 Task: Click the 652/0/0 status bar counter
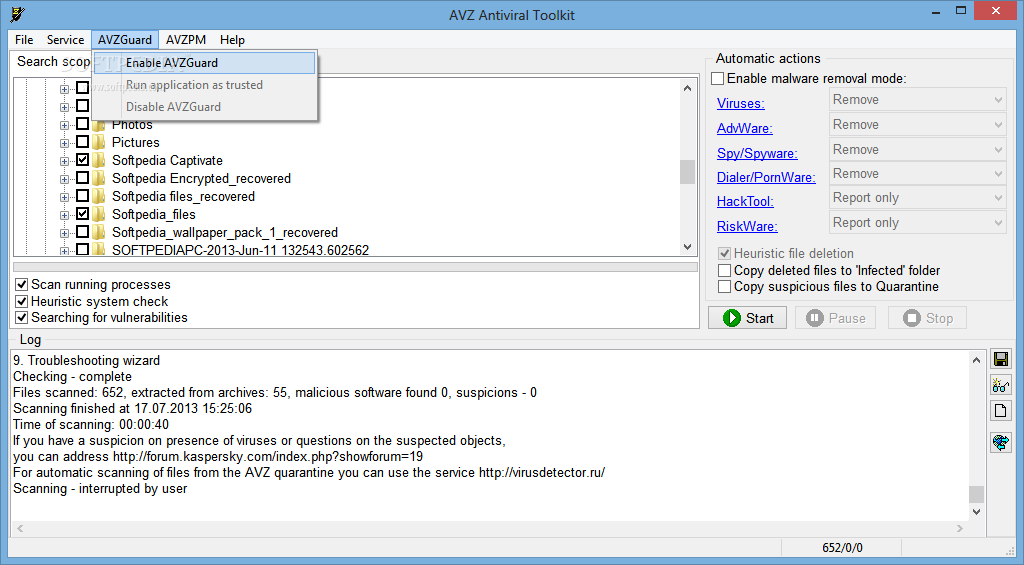[x=842, y=547]
